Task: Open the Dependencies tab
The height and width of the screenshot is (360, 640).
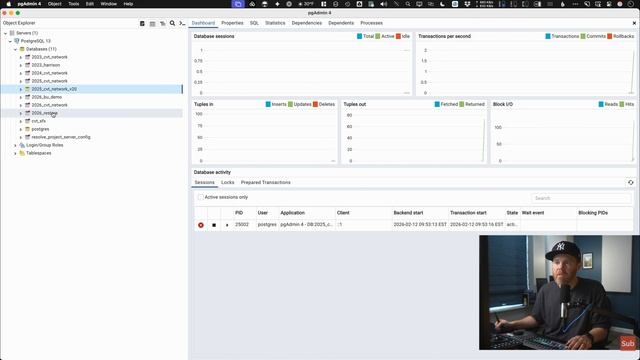Action: point(307,23)
